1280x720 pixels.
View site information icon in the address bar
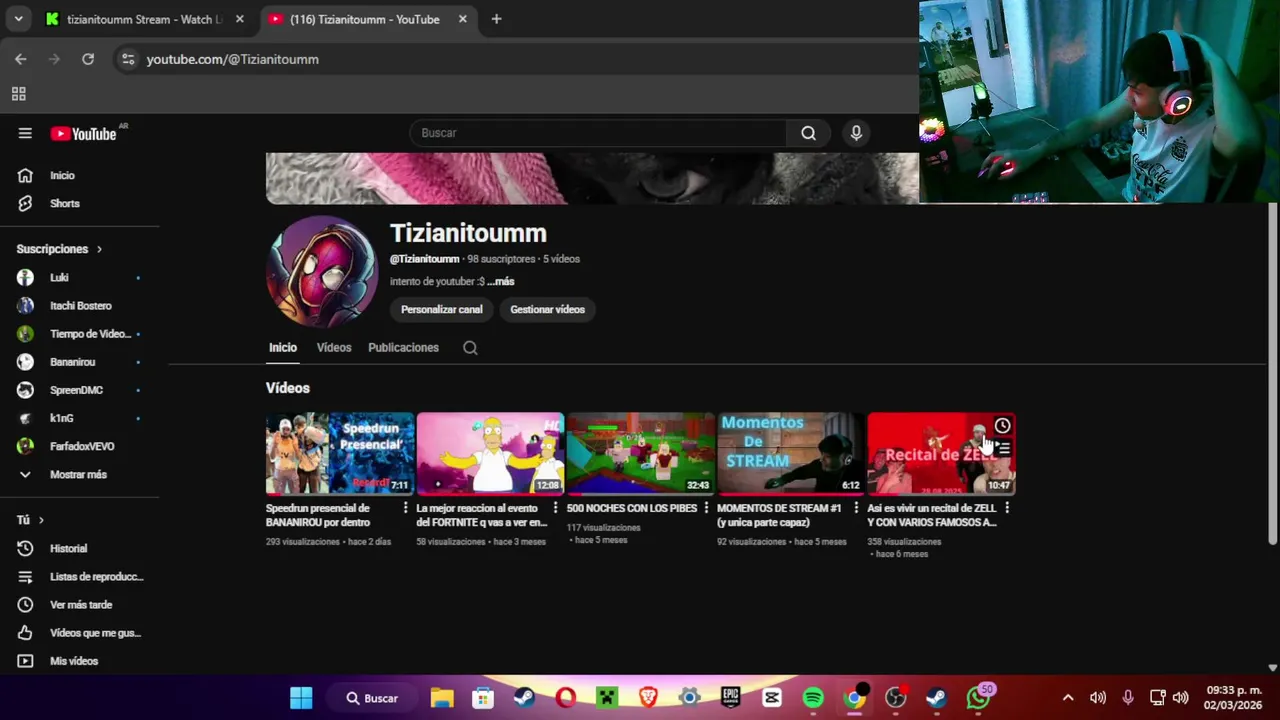127,59
